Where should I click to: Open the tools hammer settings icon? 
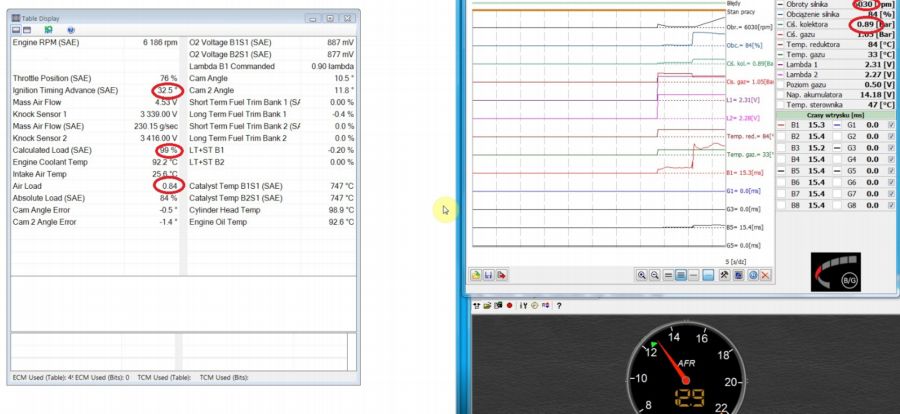(723, 275)
